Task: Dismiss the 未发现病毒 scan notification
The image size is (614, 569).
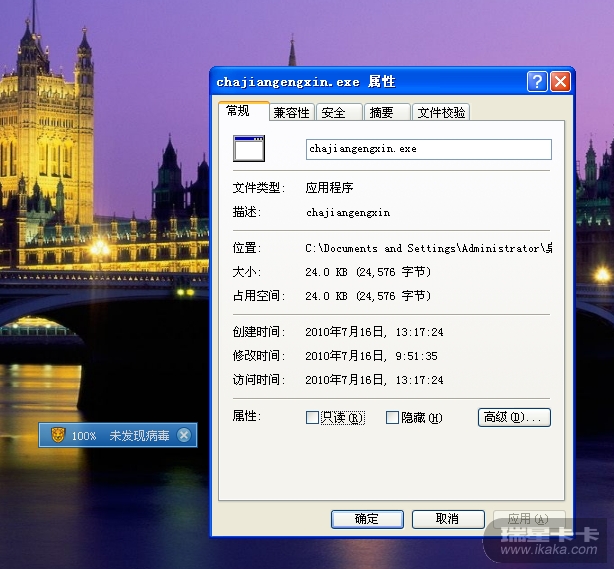Action: [x=184, y=435]
